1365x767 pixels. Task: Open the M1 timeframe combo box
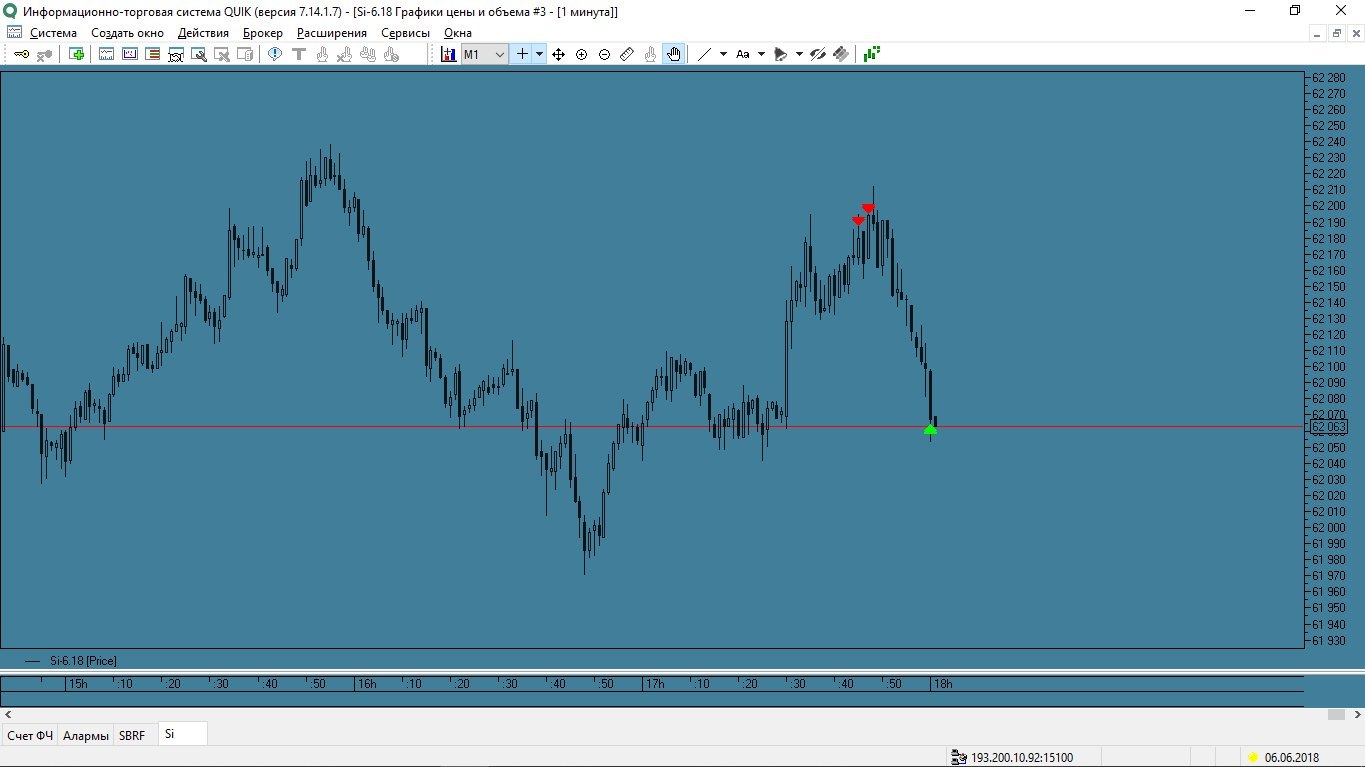(x=485, y=54)
